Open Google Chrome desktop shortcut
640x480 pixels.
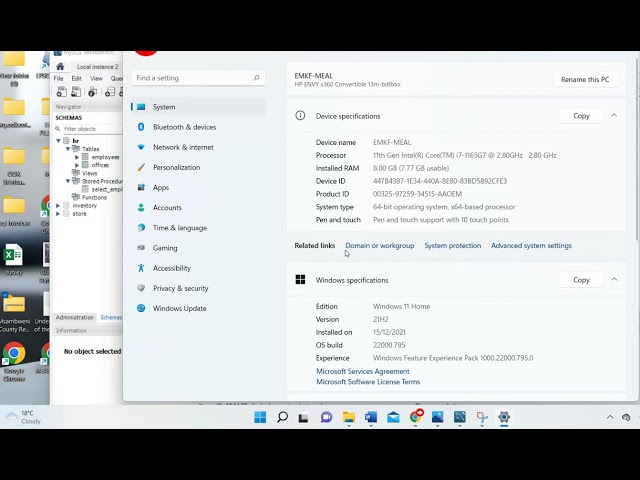point(14,361)
